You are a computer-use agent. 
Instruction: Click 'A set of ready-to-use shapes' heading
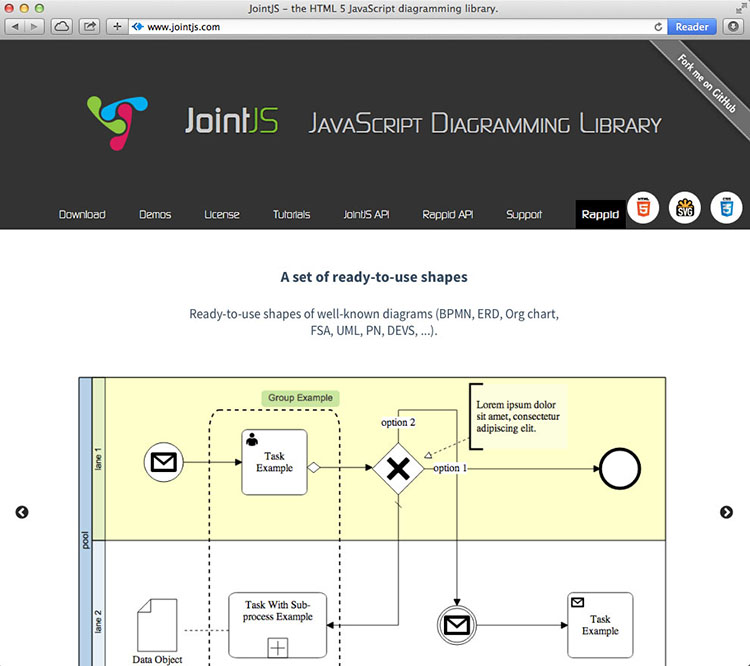pyautogui.click(x=374, y=277)
